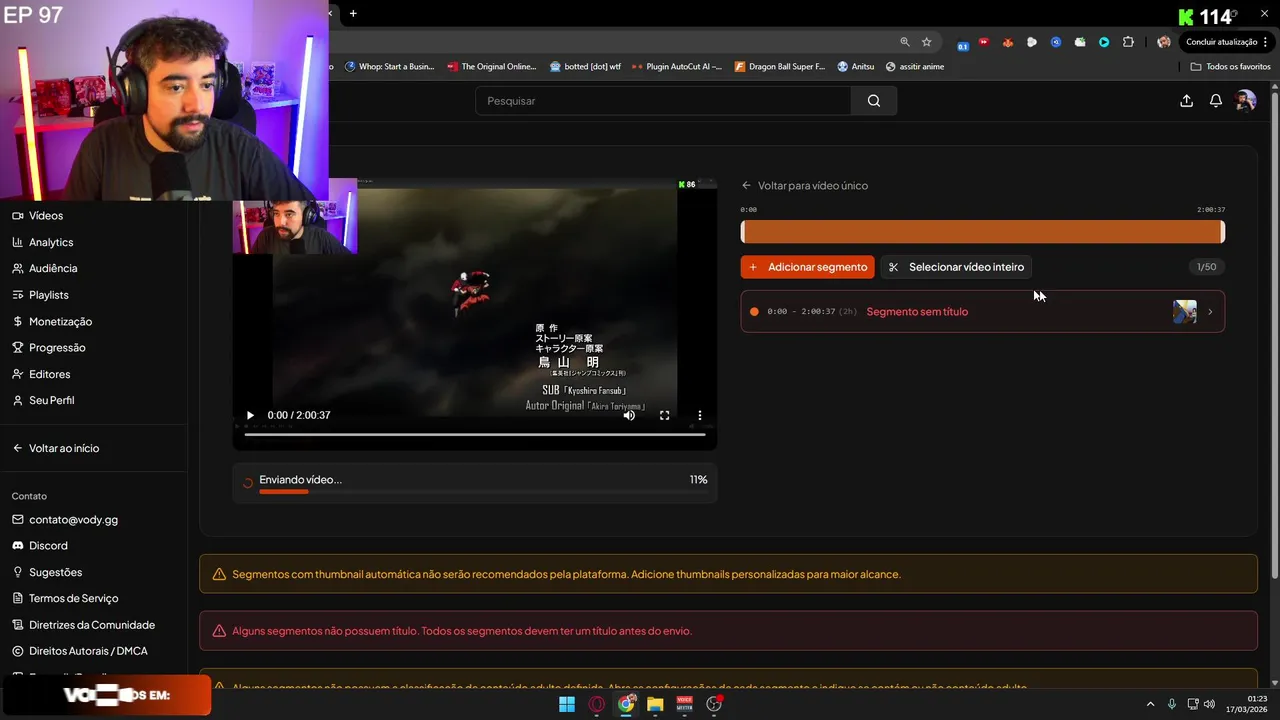This screenshot has width=1280, height=720.
Task: Click the page vertical scrollbar
Action: (x=1274, y=335)
